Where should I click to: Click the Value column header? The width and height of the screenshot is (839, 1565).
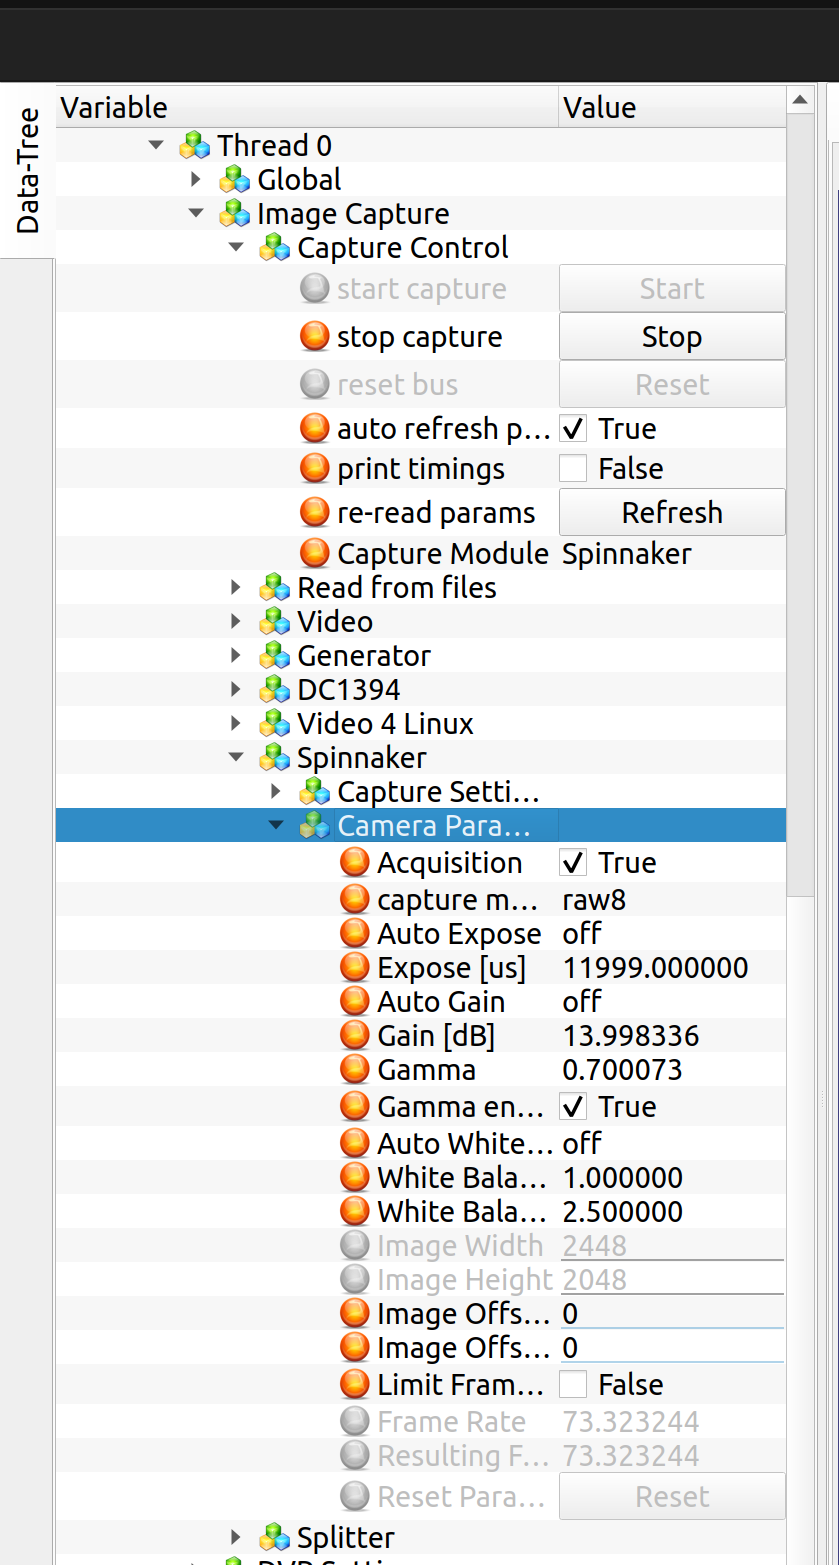[672, 107]
